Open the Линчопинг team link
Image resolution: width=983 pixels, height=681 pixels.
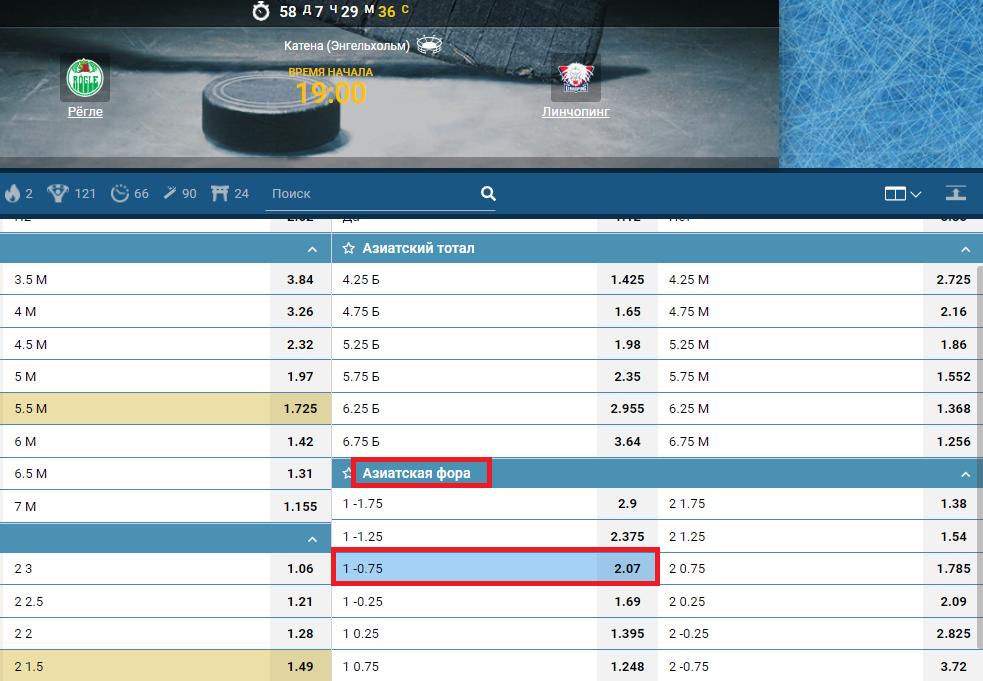(576, 112)
